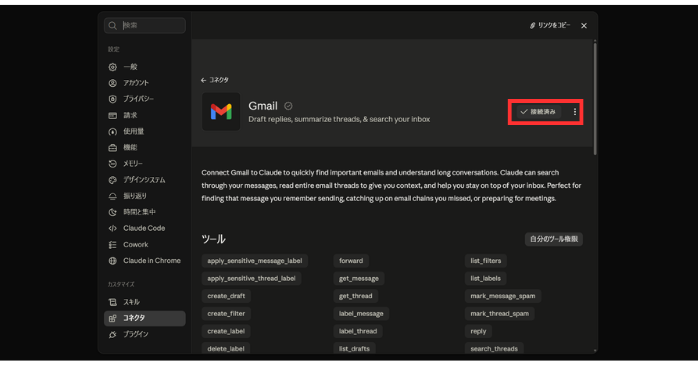698x365 pixels.
Task: Click the 接続済み connected button
Action: click(538, 112)
